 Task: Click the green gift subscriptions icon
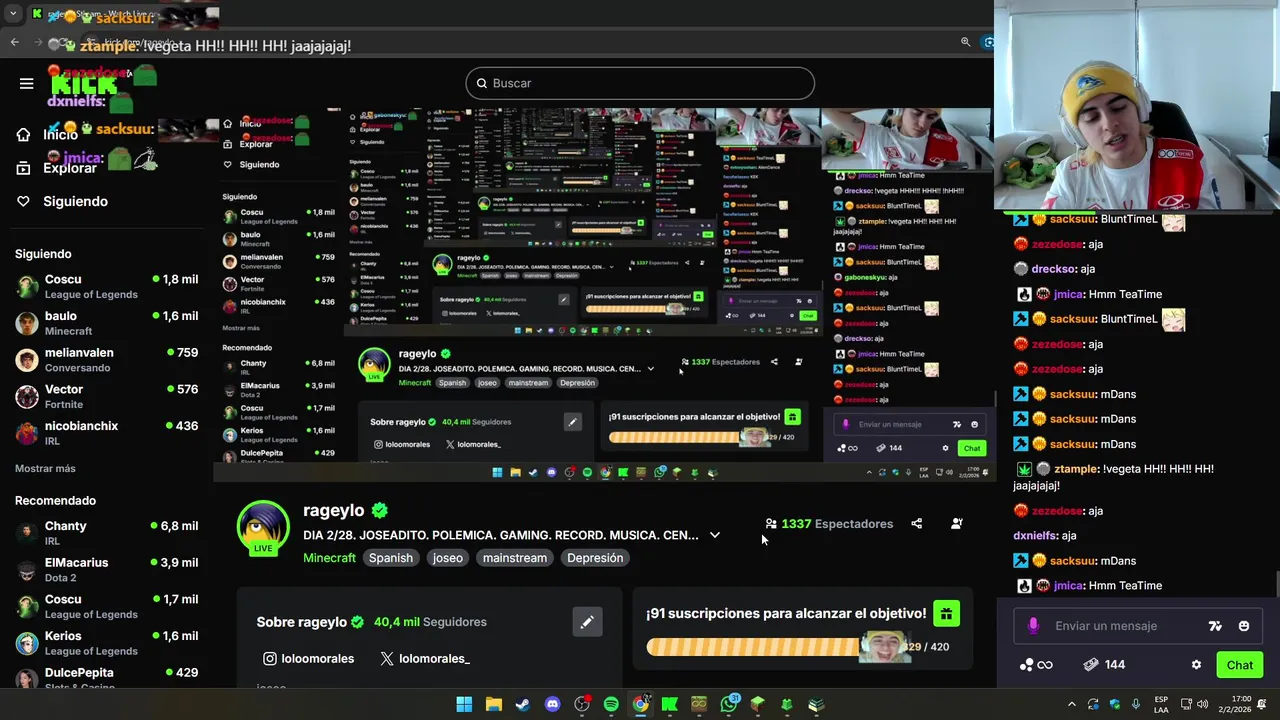pos(946,613)
